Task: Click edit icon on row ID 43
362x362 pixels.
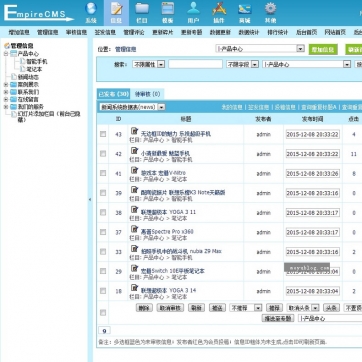Action: (x=134, y=131)
